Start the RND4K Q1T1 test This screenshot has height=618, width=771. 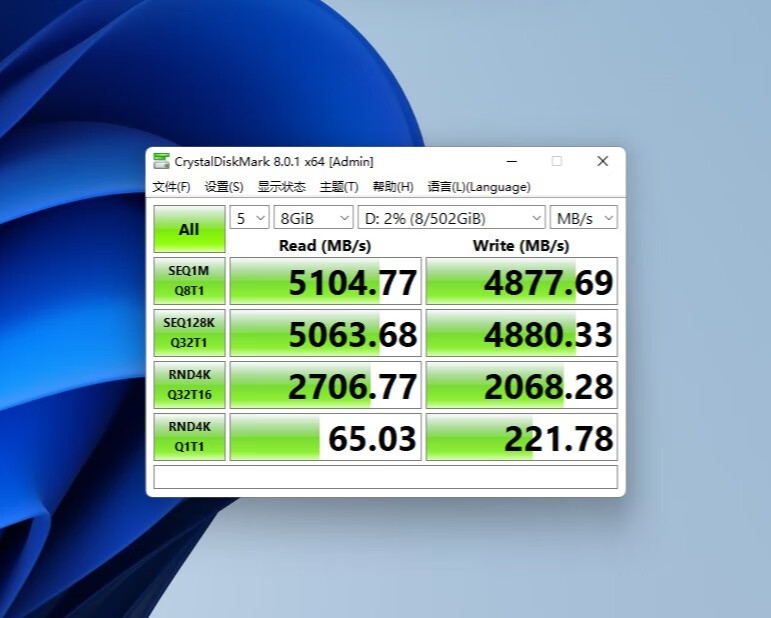pos(189,437)
